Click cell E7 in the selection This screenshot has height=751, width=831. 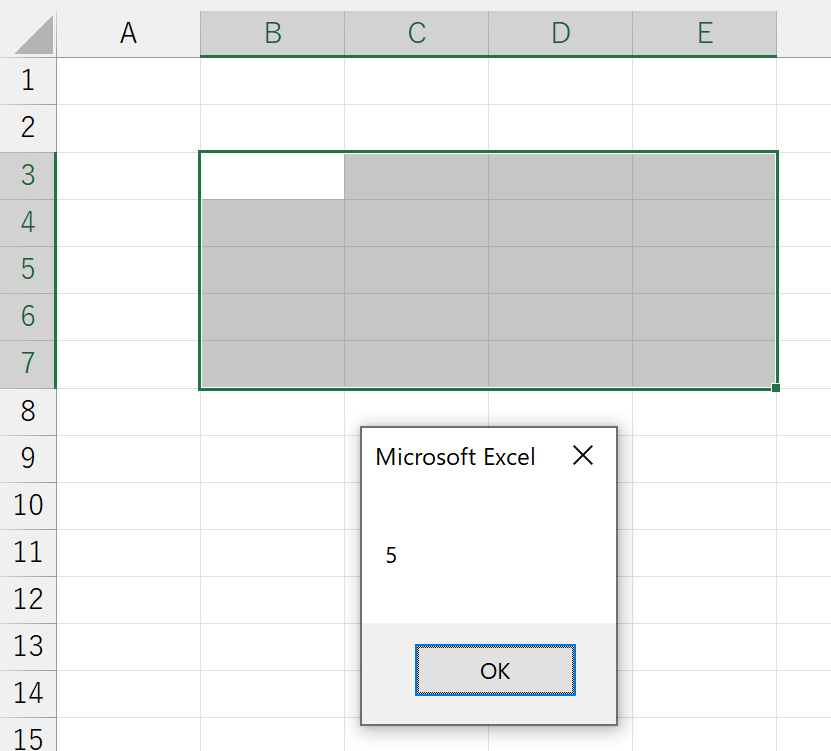704,364
